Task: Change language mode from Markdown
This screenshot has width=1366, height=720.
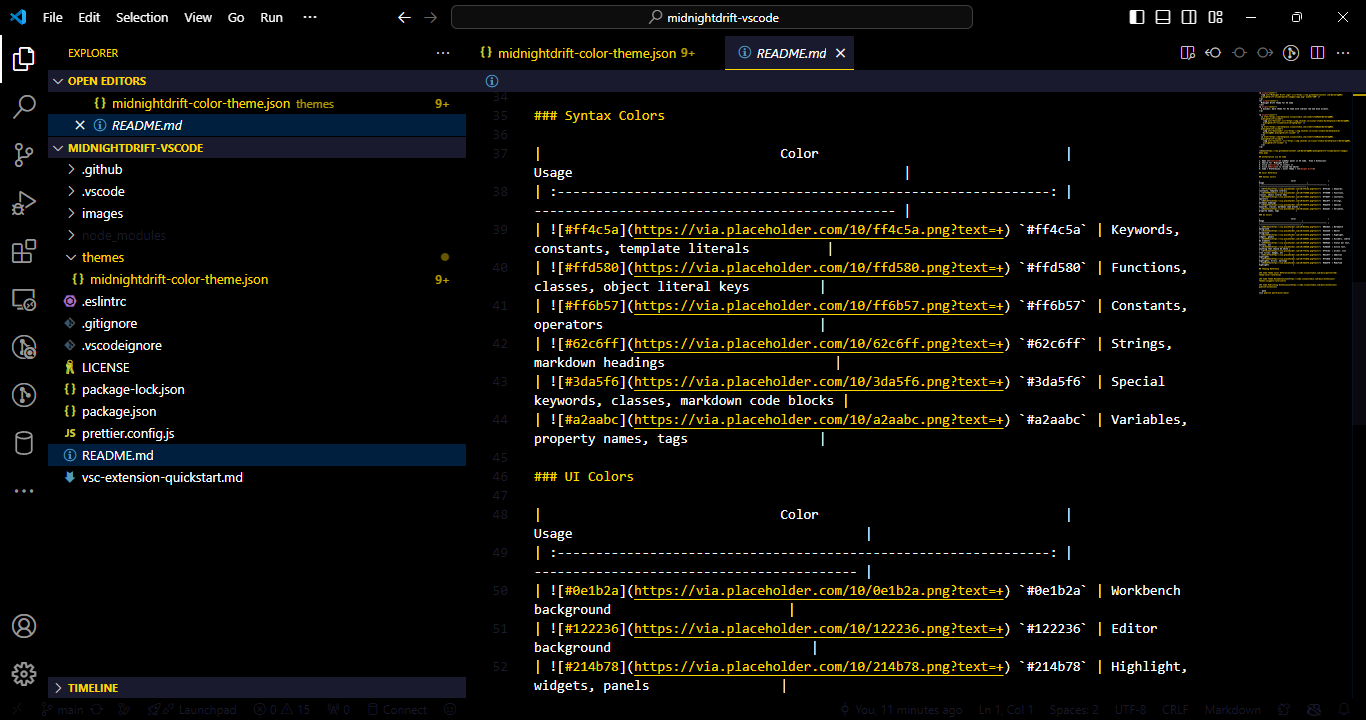Action: coord(1232,710)
